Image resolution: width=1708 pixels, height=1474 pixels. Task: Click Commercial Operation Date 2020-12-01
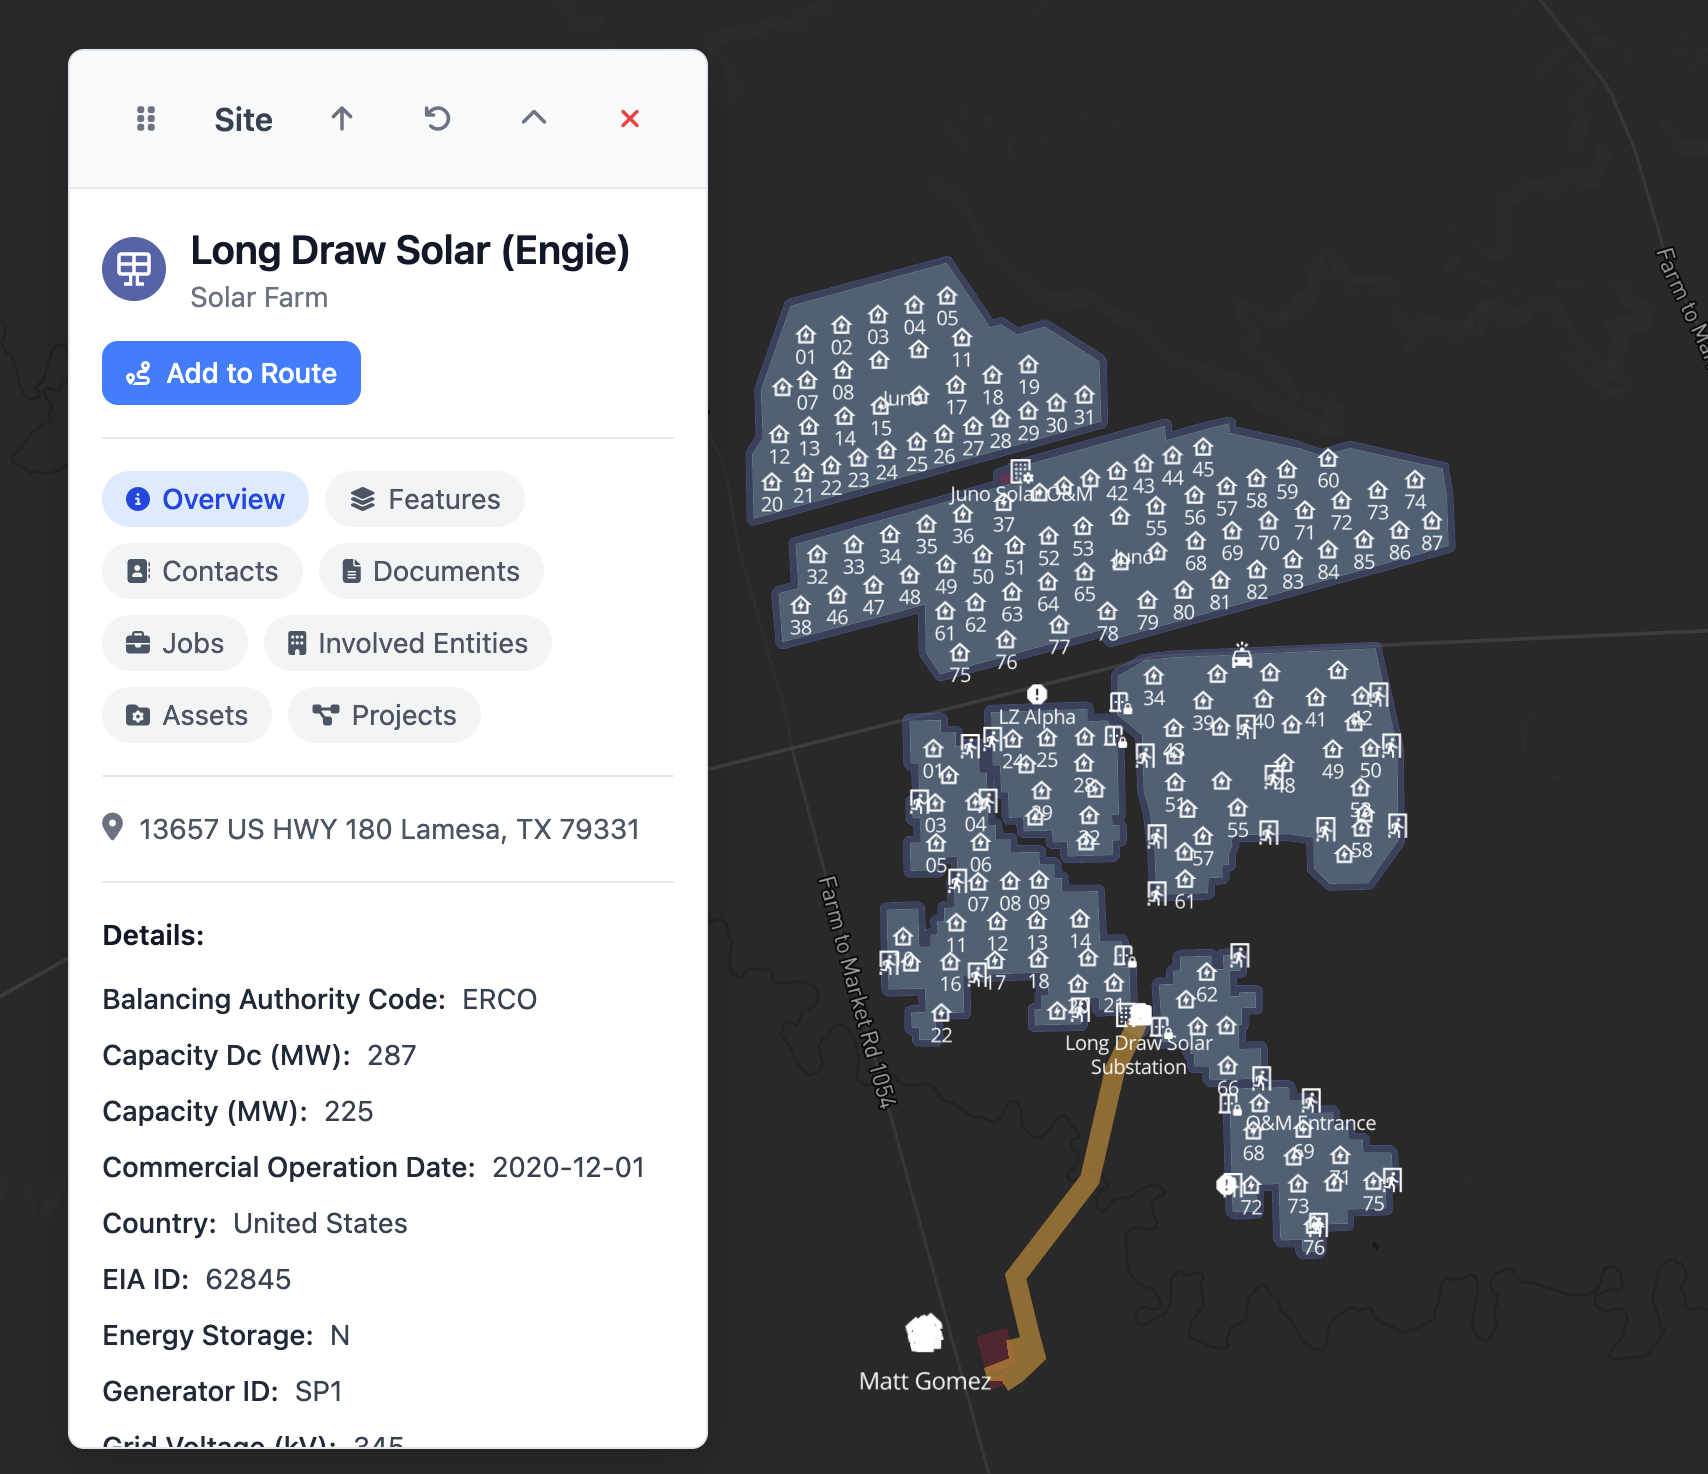(568, 1167)
